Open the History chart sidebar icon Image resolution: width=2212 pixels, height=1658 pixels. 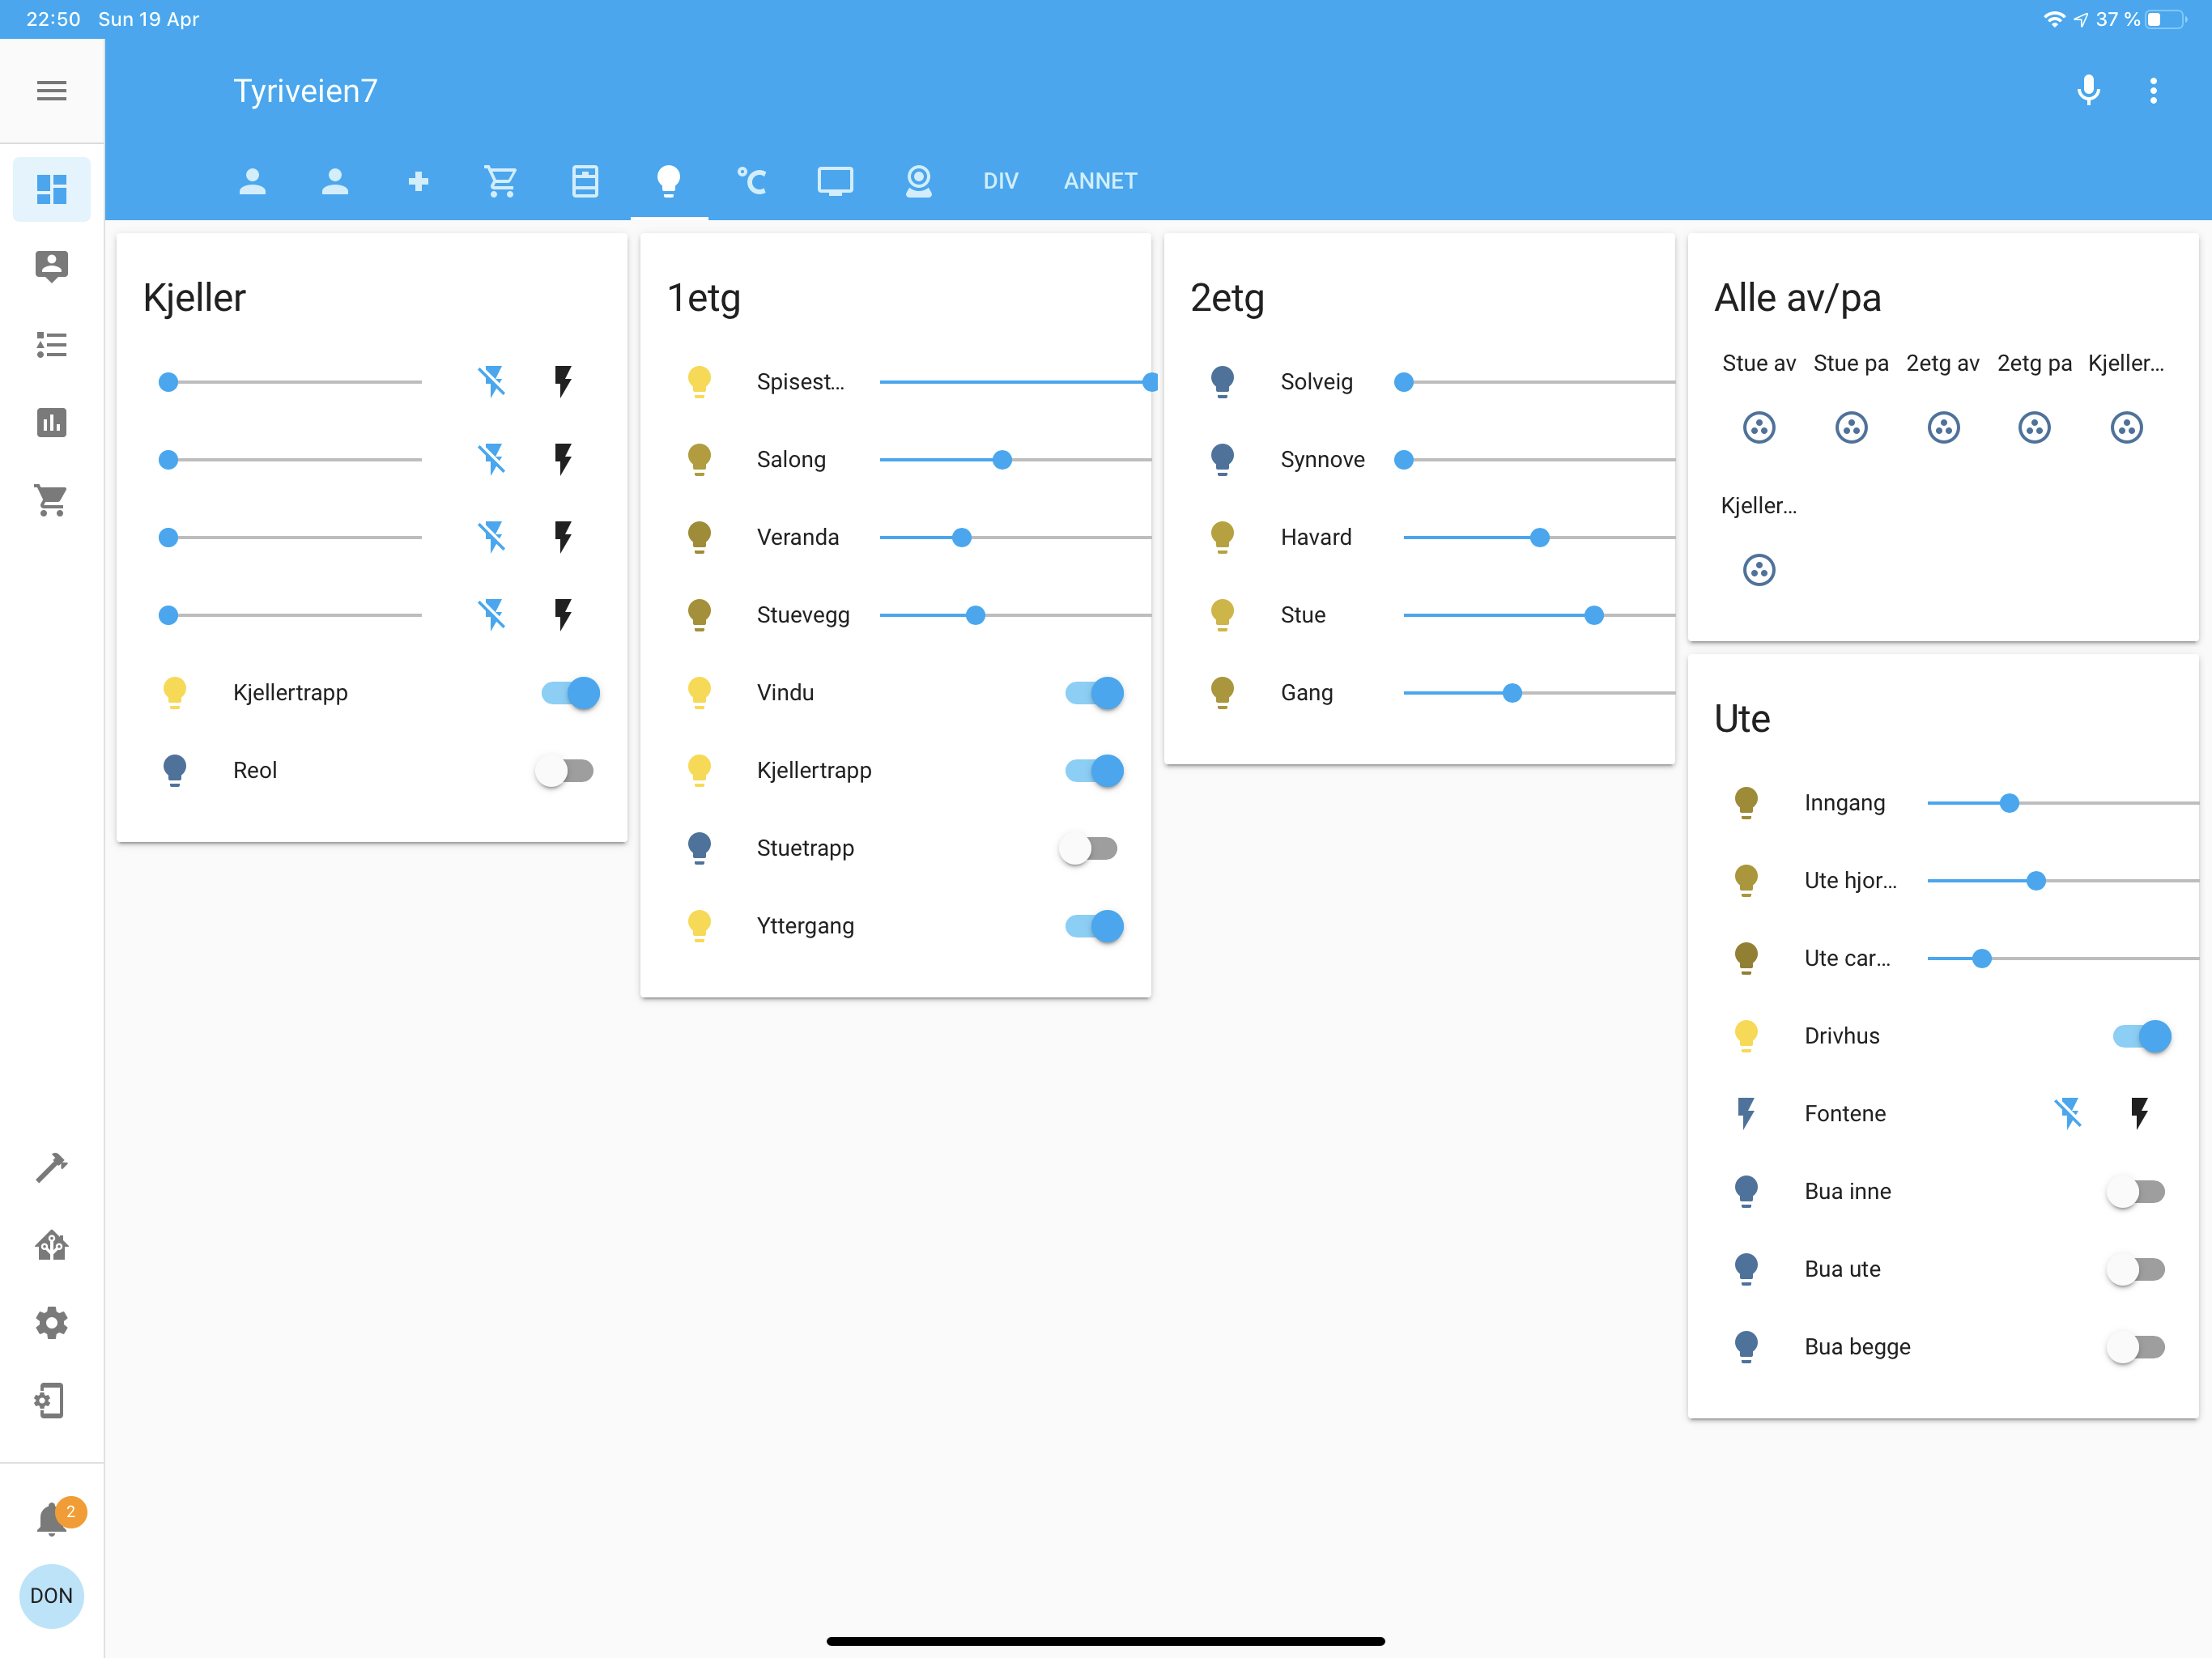tap(51, 423)
